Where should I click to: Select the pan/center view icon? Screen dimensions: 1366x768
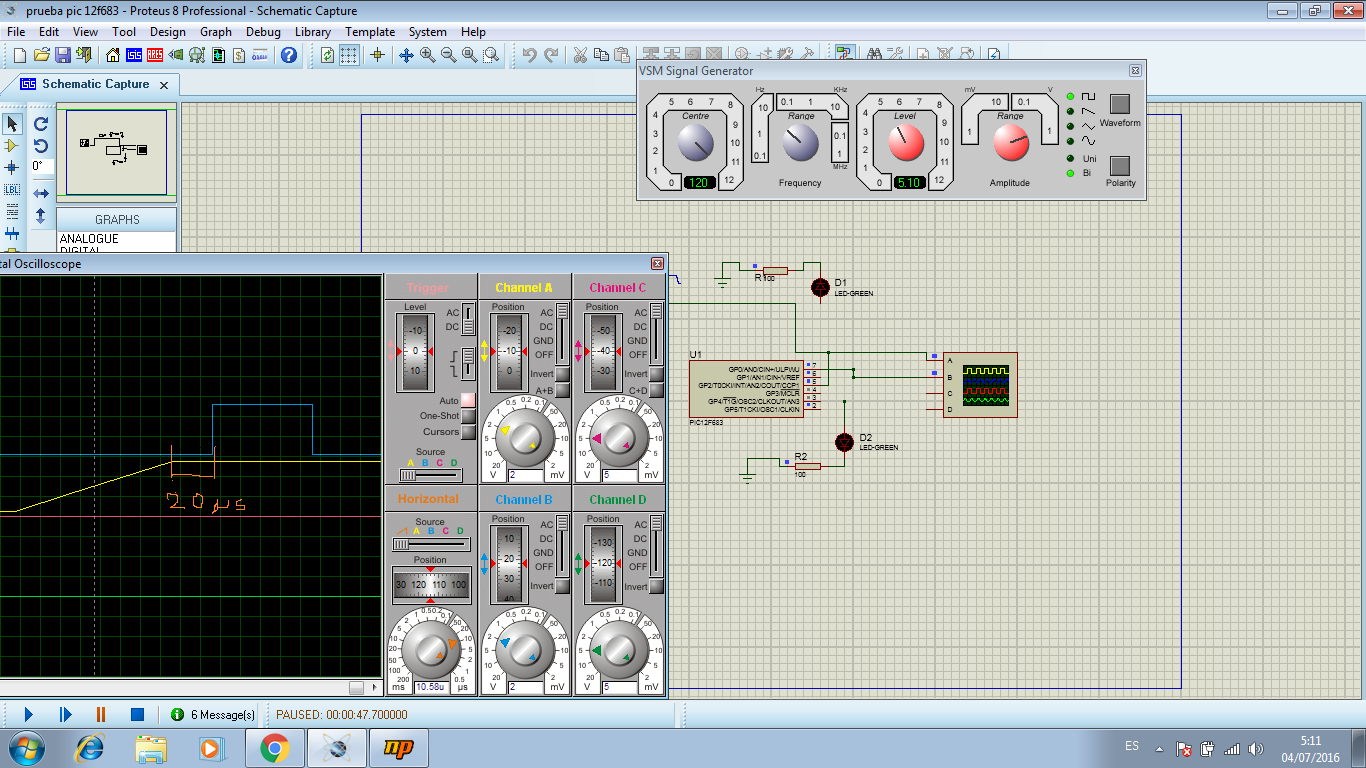[x=407, y=55]
